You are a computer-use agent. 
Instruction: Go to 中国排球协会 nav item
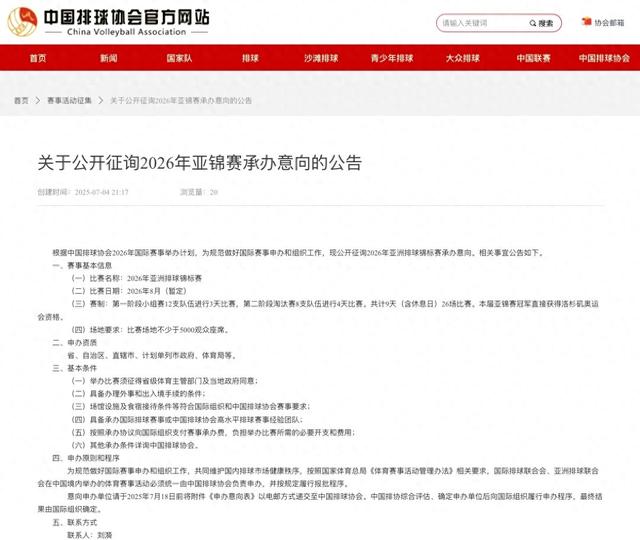click(602, 58)
